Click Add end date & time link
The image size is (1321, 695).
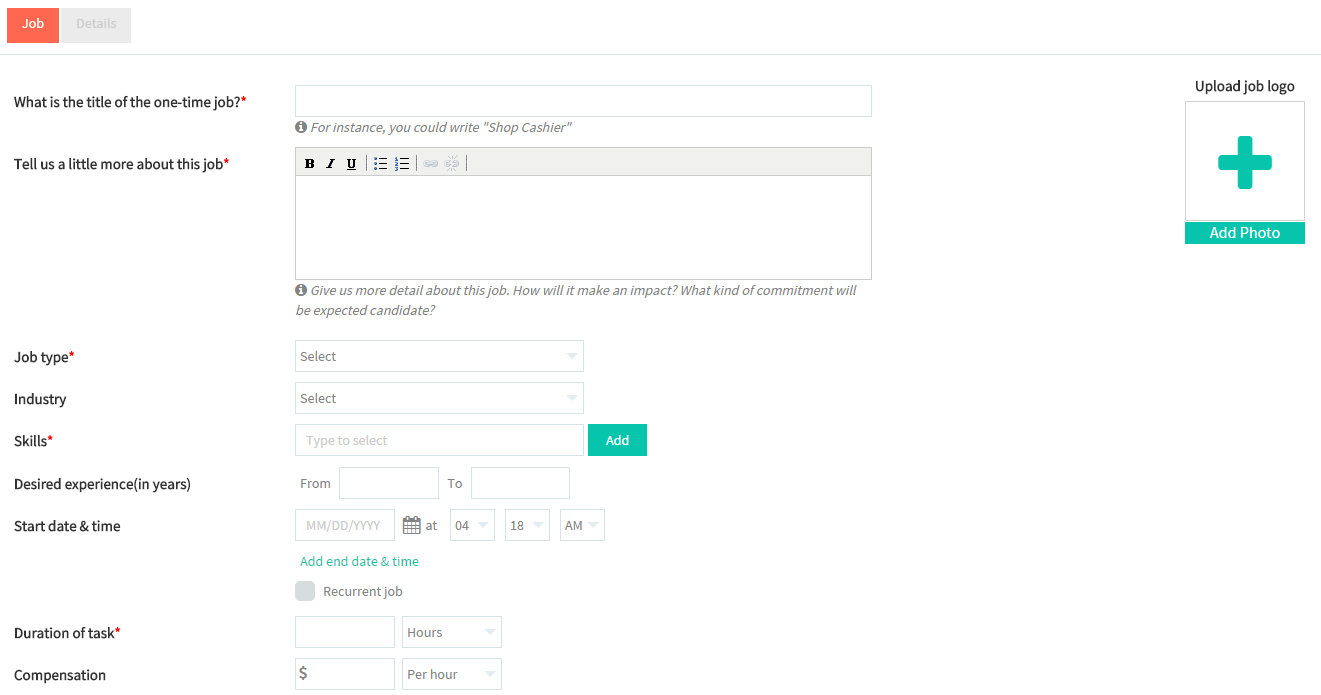point(359,561)
